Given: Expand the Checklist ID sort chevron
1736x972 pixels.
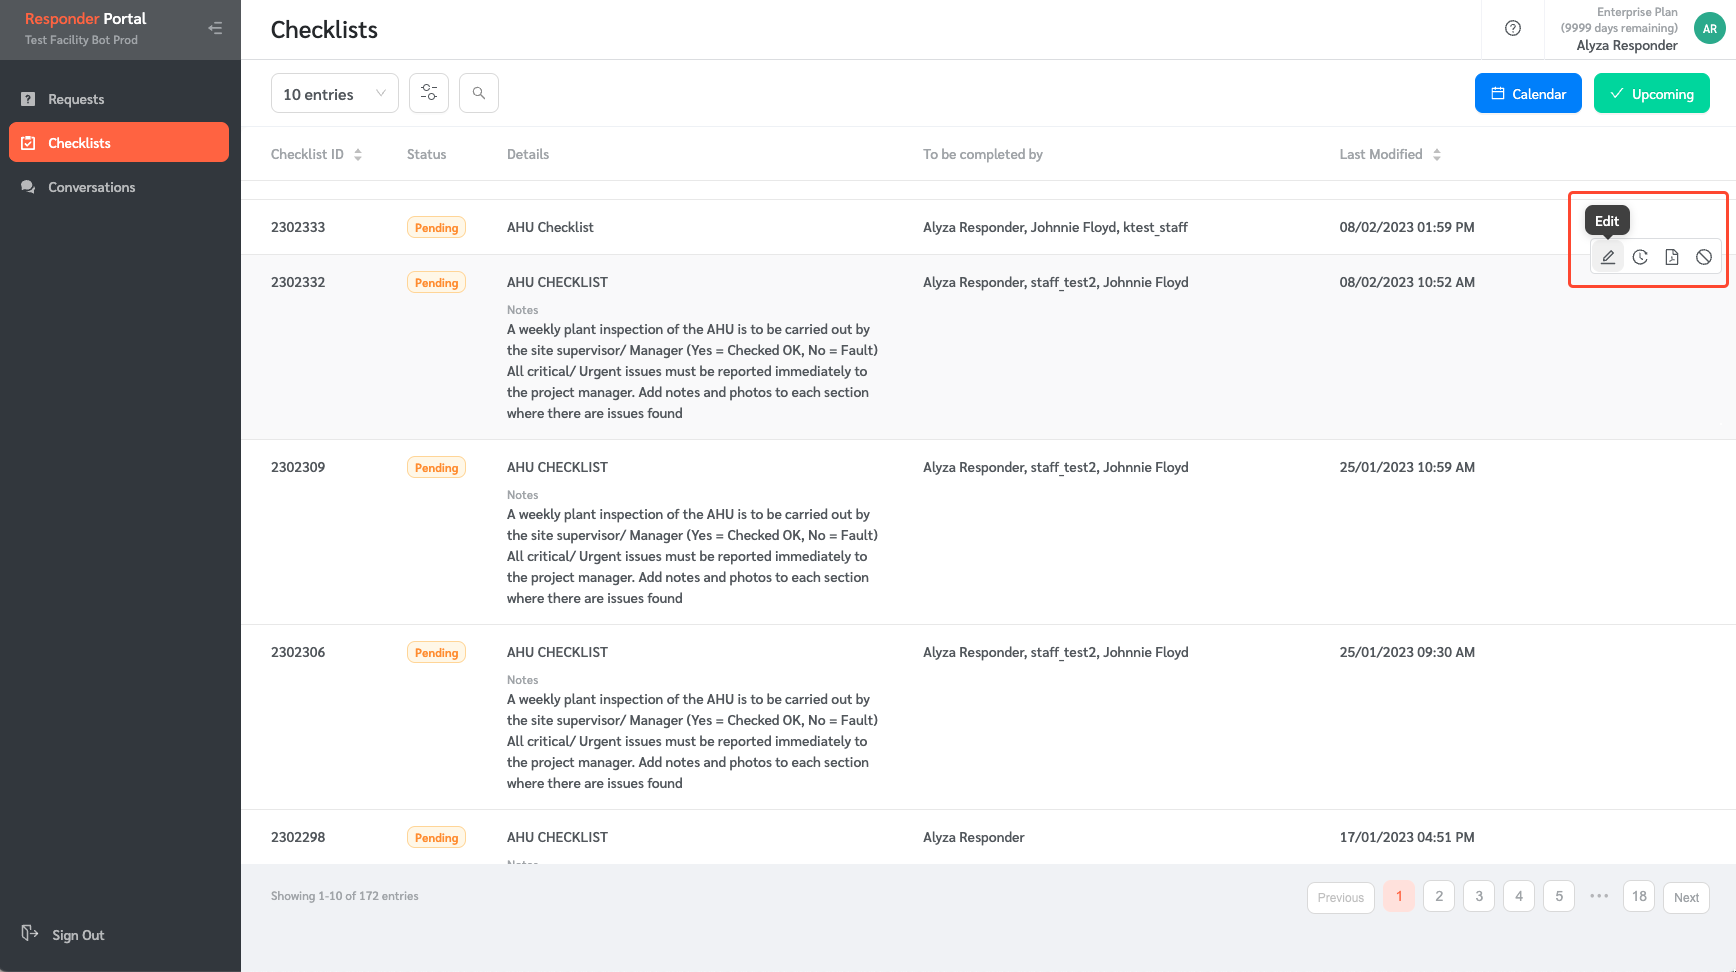Looking at the screenshot, I should [x=358, y=154].
